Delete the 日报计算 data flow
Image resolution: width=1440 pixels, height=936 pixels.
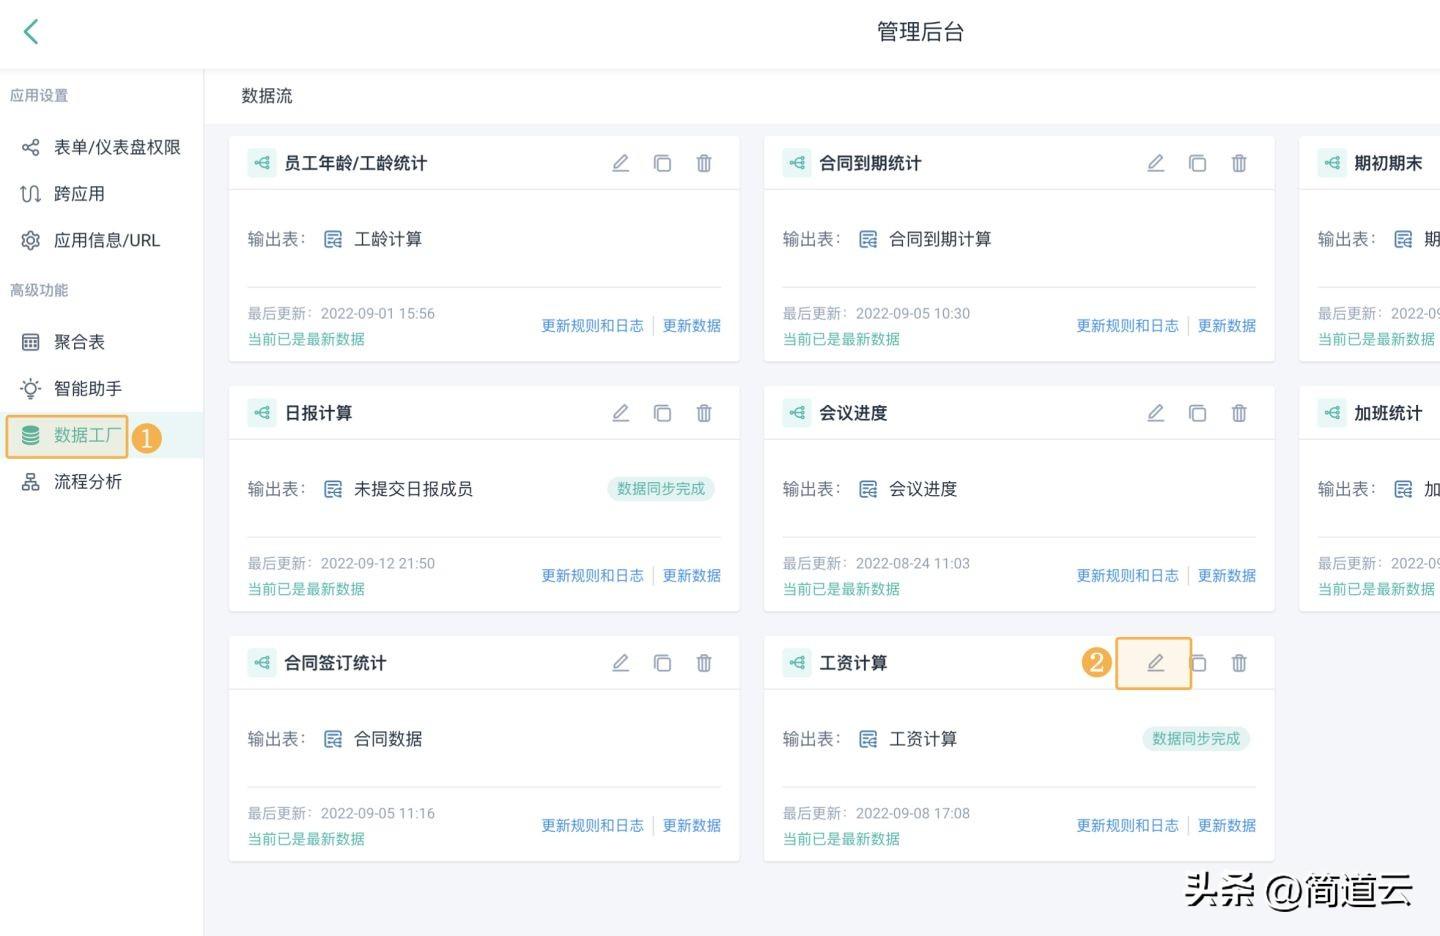pyautogui.click(x=704, y=413)
